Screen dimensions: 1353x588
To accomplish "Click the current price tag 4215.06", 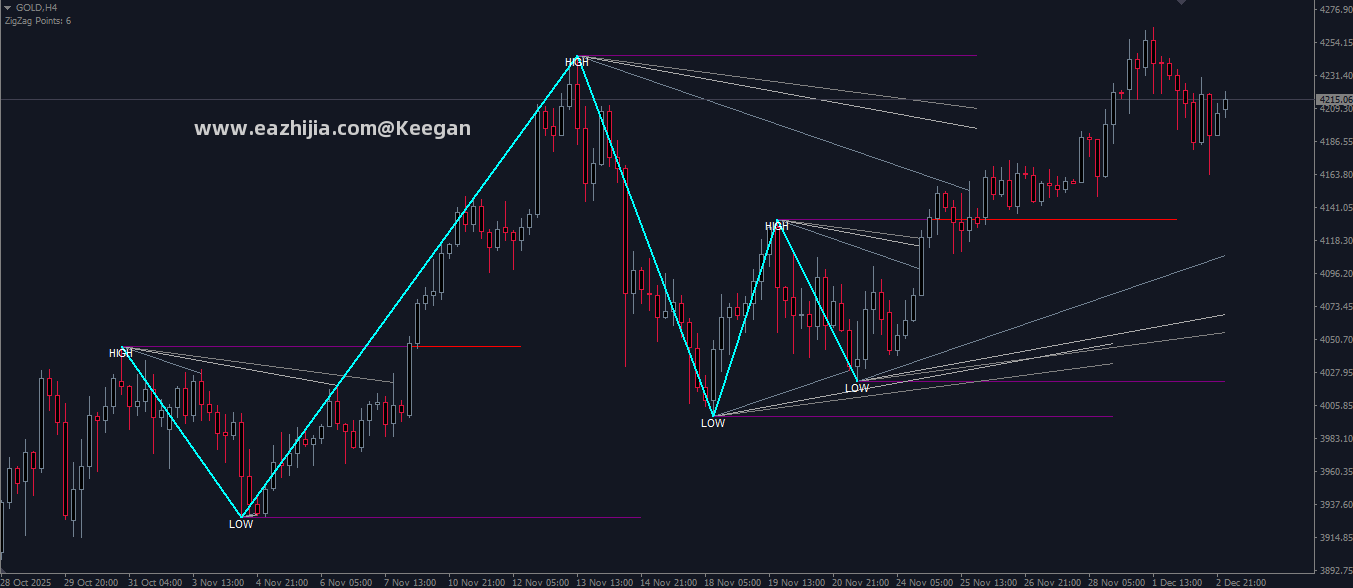I will point(1335,99).
